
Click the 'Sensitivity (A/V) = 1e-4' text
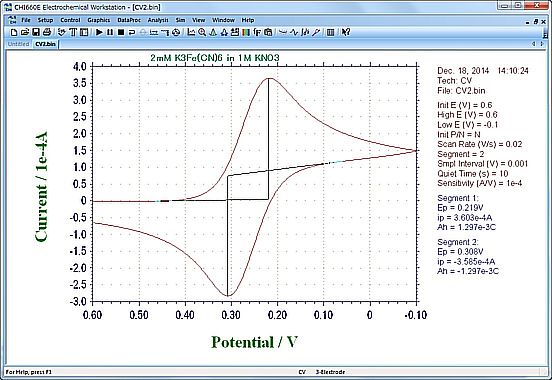tap(479, 183)
